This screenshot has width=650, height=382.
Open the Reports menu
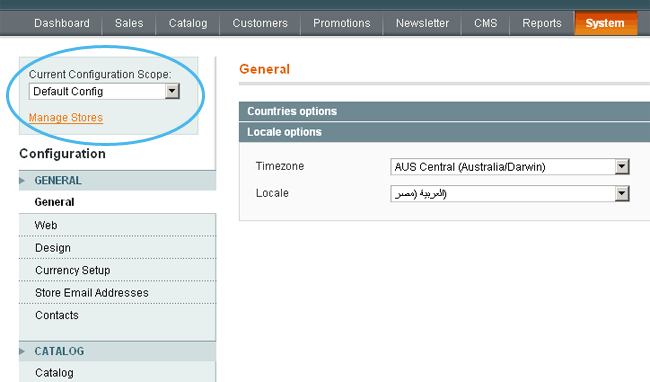pos(542,23)
